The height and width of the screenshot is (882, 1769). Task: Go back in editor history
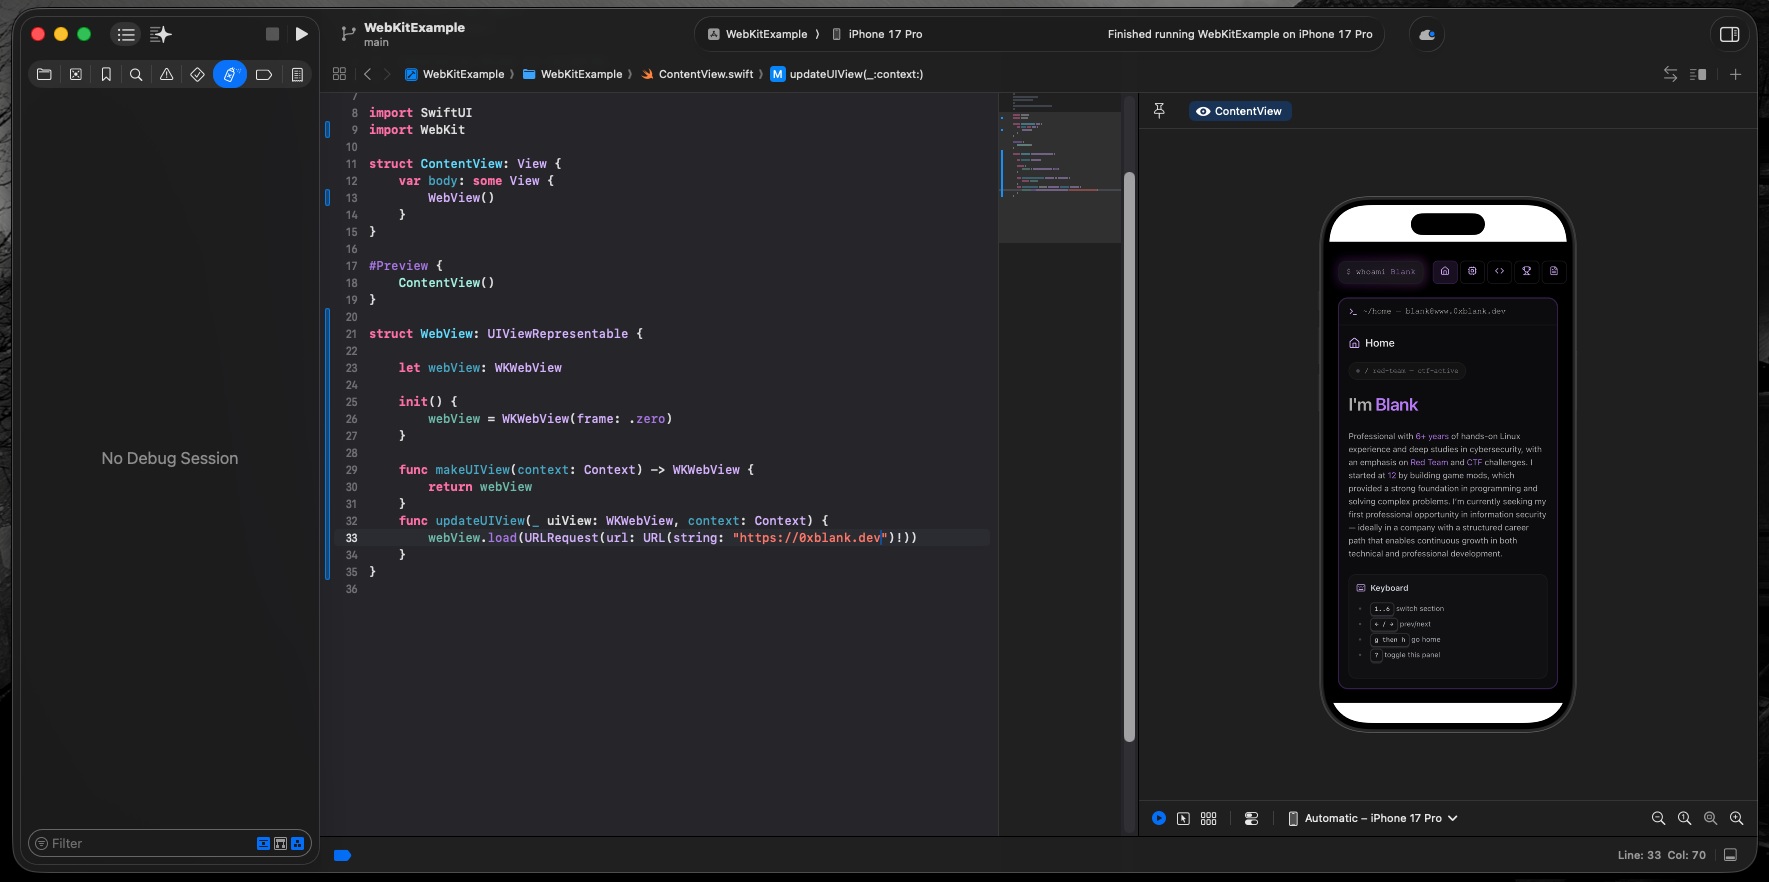(367, 74)
